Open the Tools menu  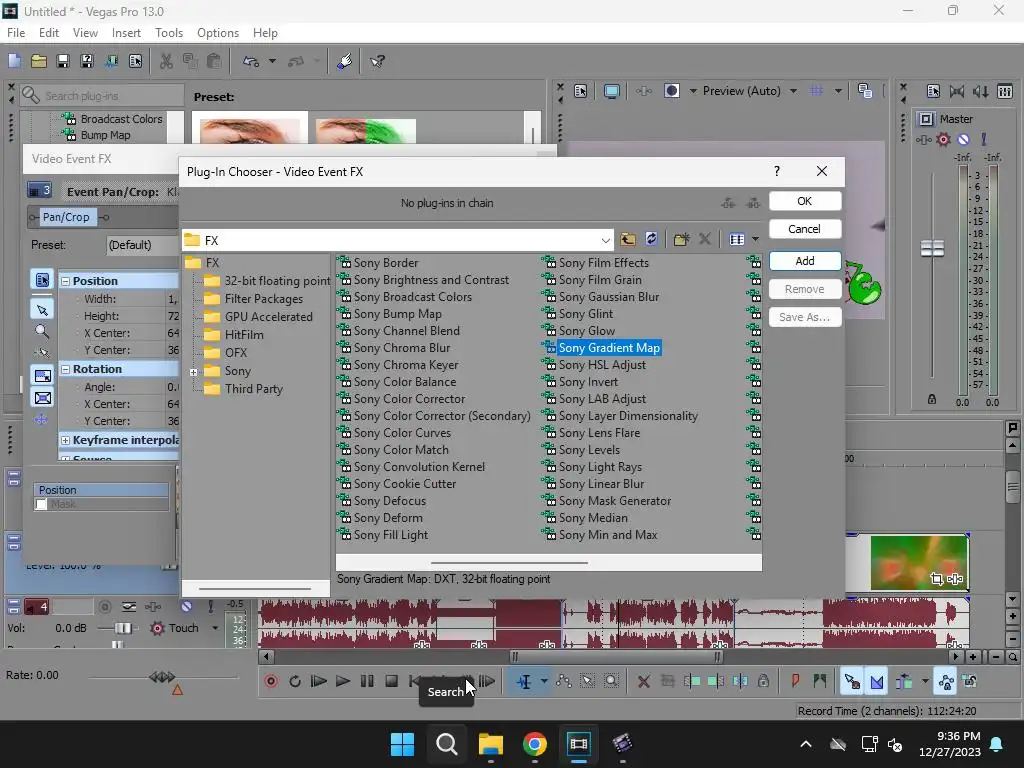tap(168, 33)
